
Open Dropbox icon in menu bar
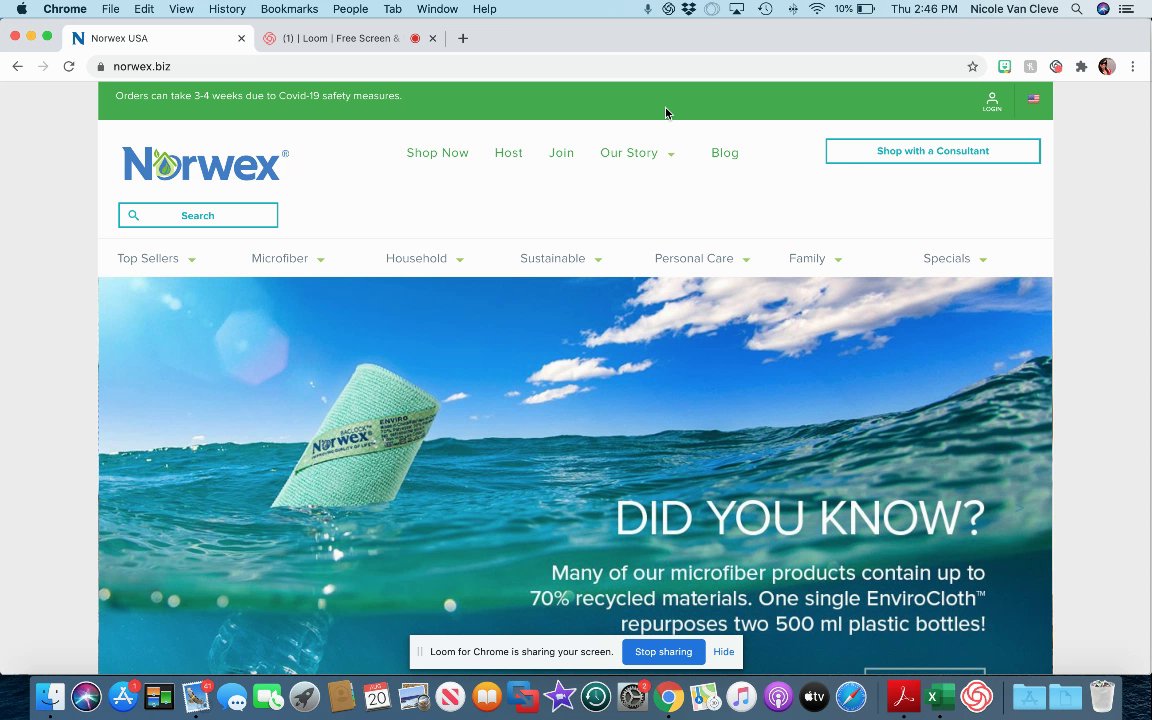point(689,9)
